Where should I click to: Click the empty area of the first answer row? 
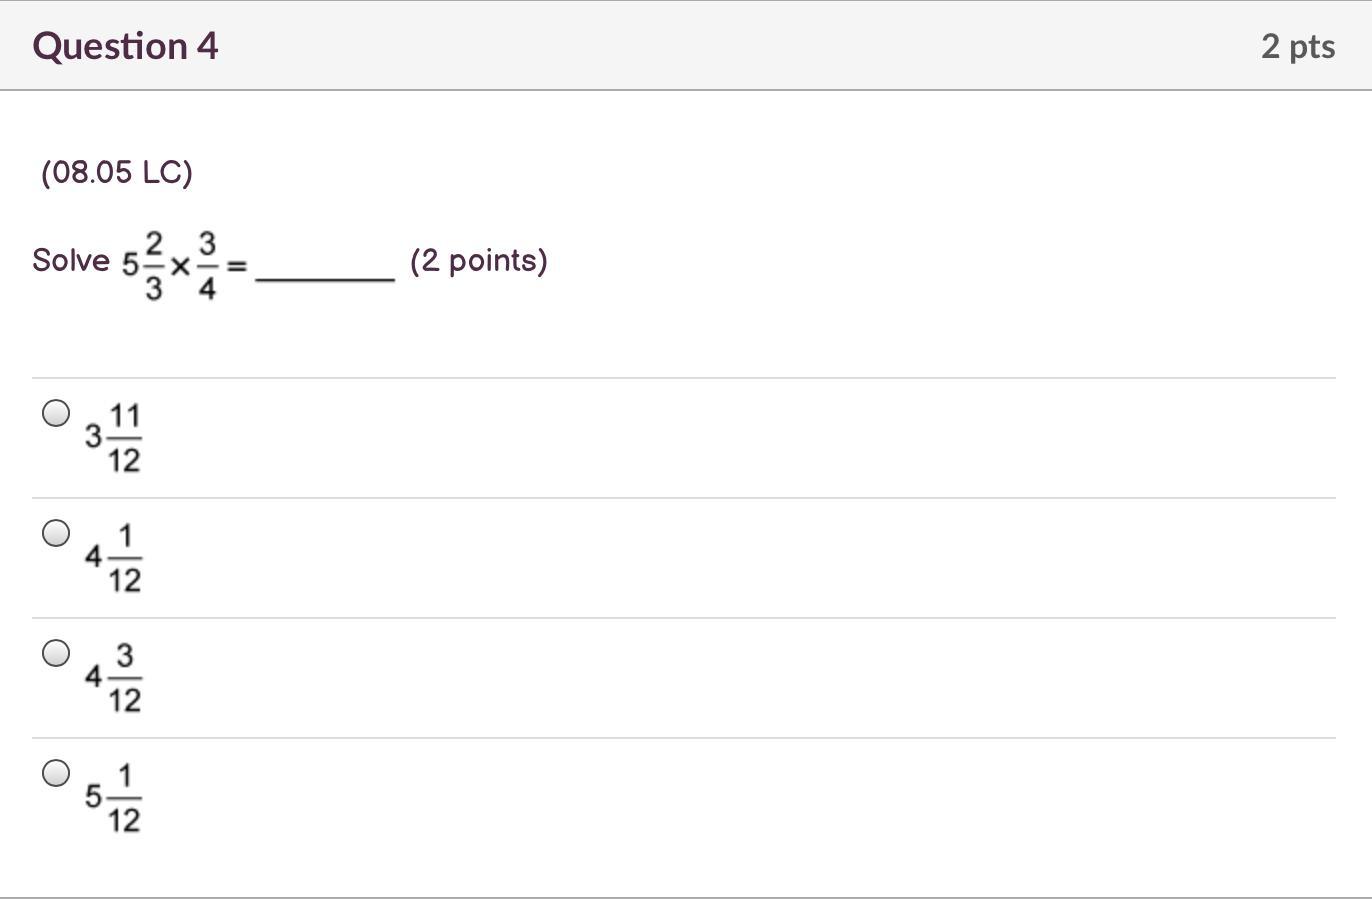(700, 438)
